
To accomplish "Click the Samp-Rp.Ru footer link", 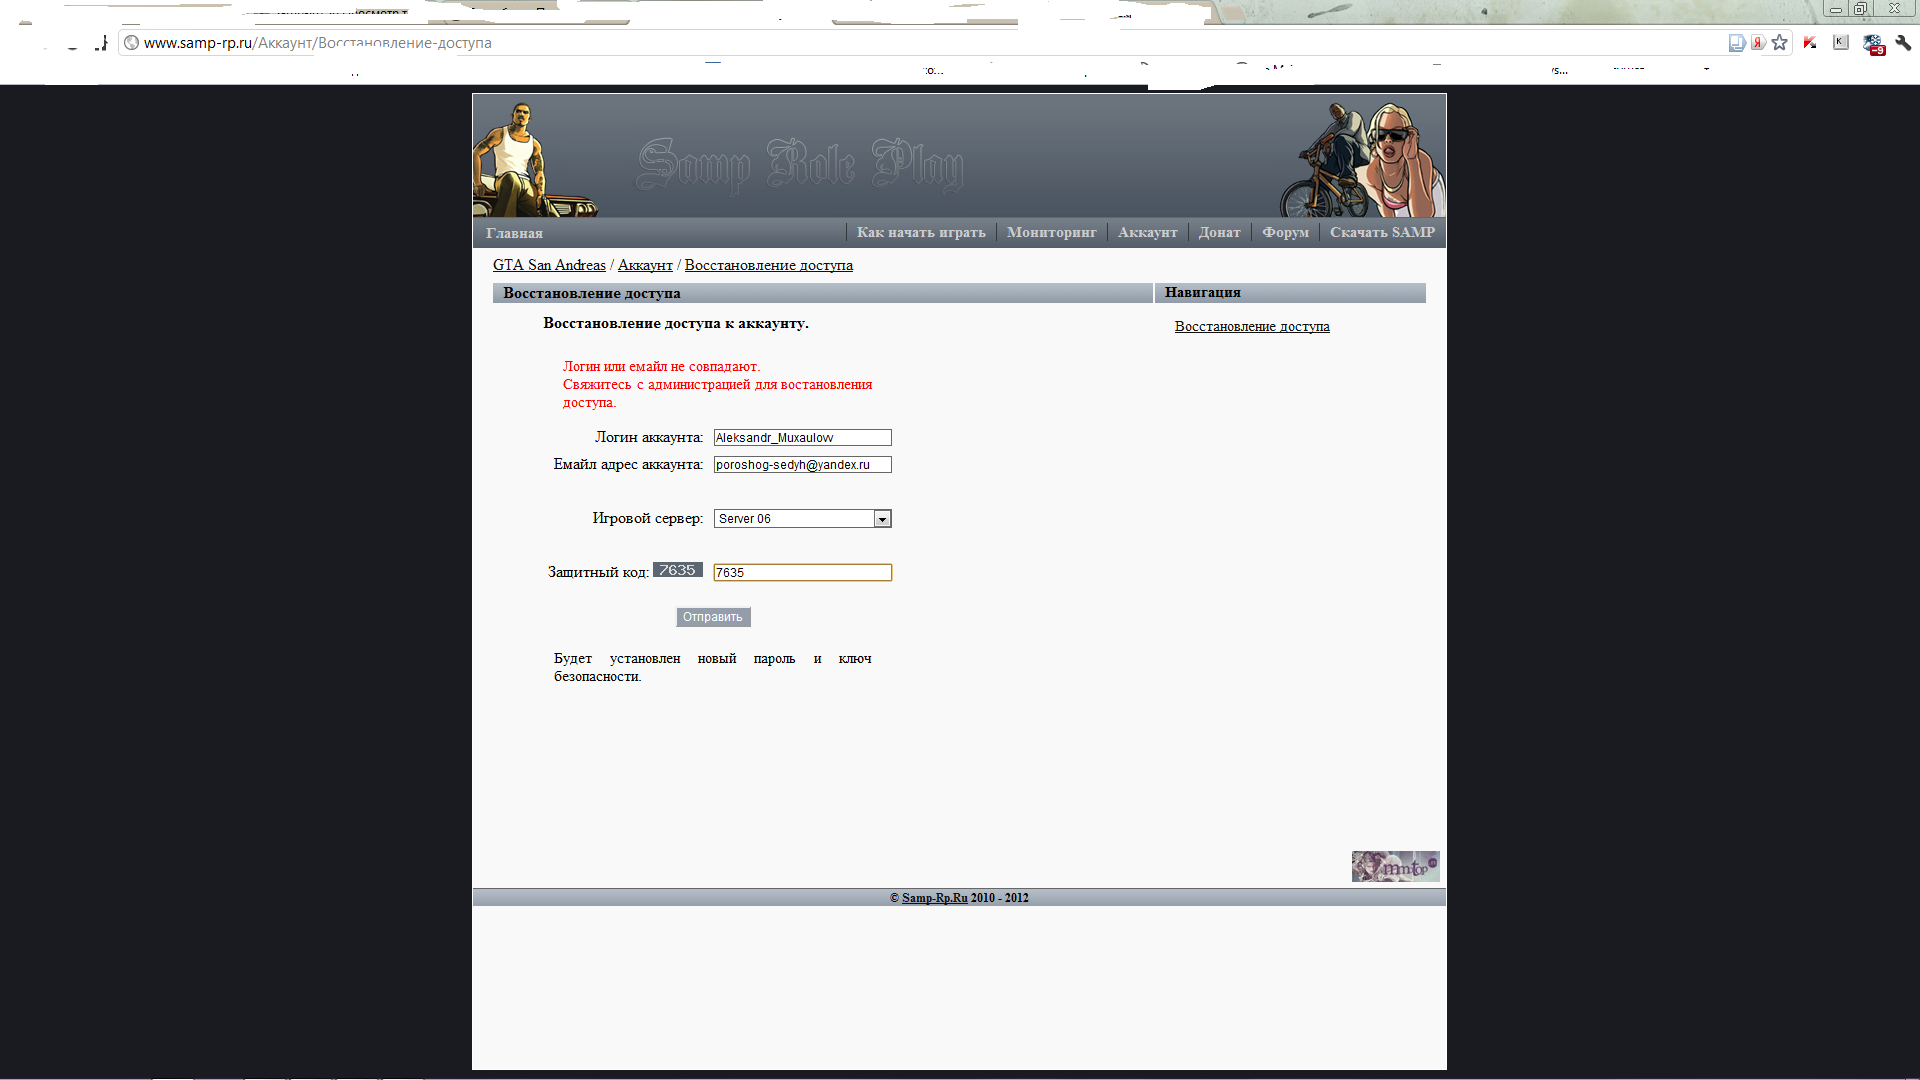I will [x=934, y=898].
